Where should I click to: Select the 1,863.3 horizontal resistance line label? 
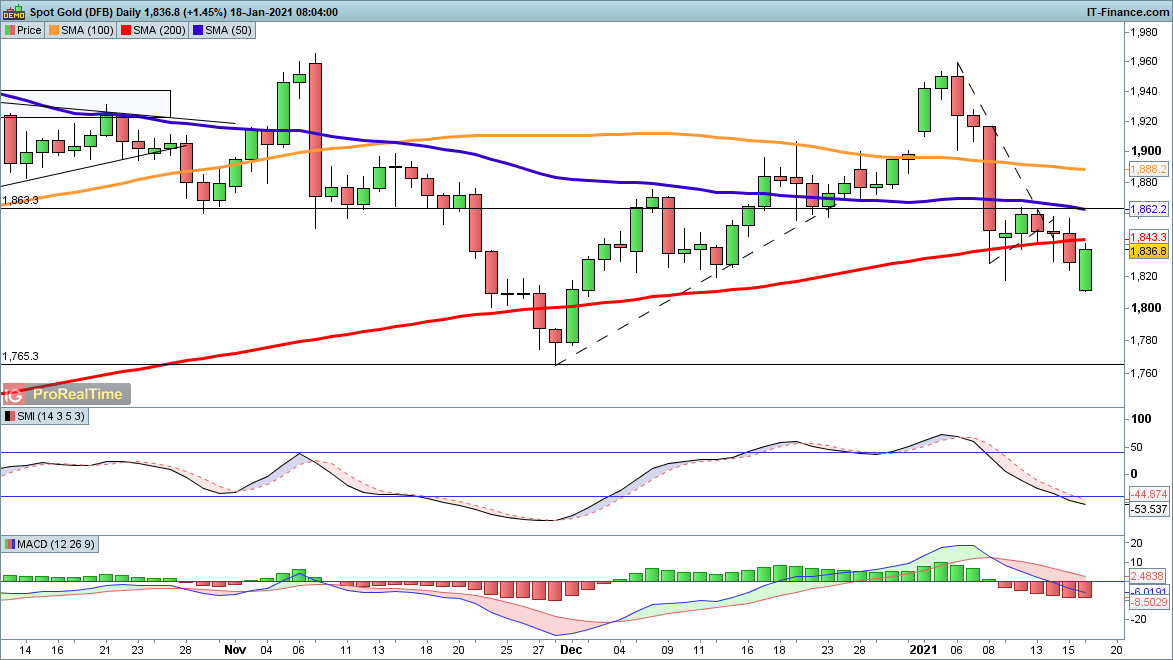coord(21,200)
